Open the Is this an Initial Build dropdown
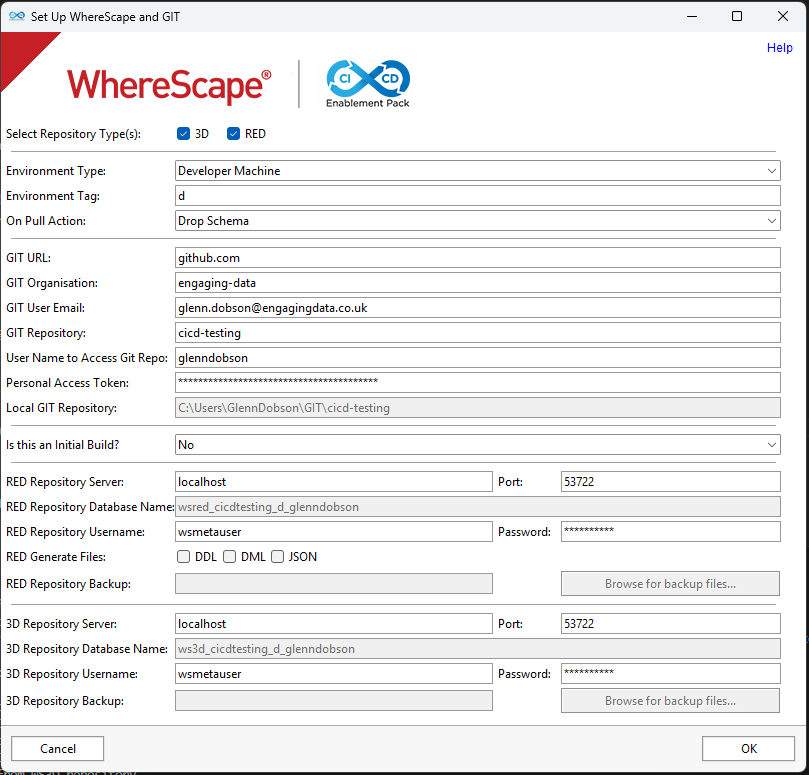Viewport: 809px width, 775px height. (x=477, y=445)
